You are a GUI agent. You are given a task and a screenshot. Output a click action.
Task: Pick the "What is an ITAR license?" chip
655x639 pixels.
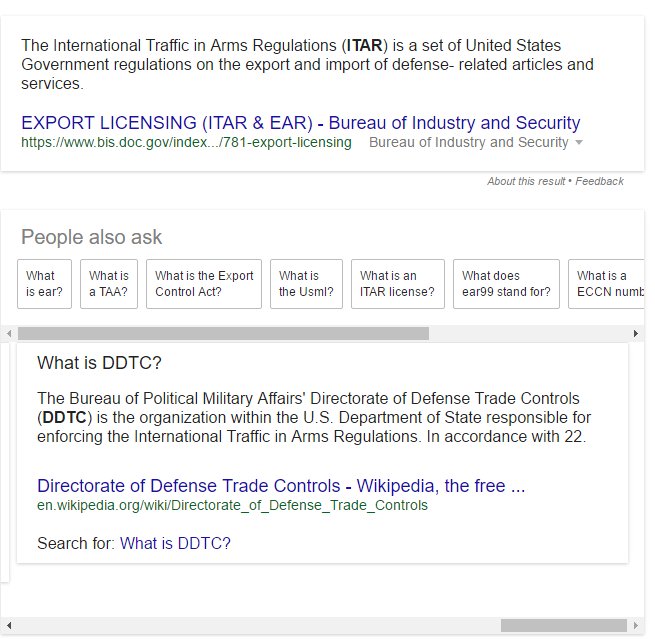(x=397, y=284)
